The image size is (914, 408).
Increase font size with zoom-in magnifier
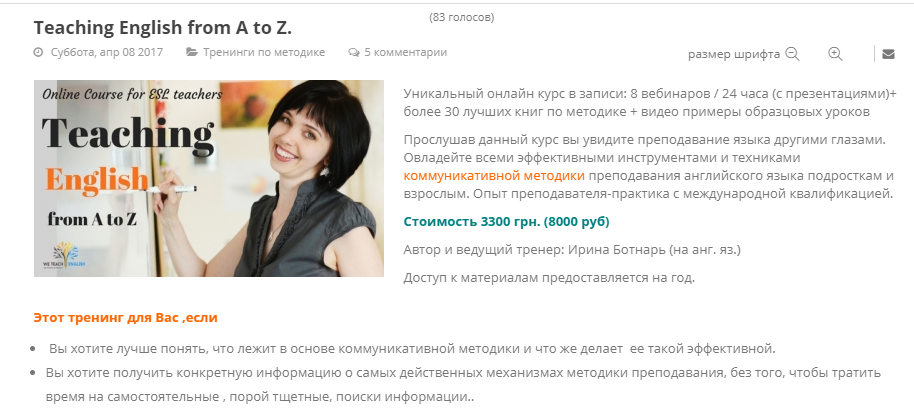pos(835,54)
